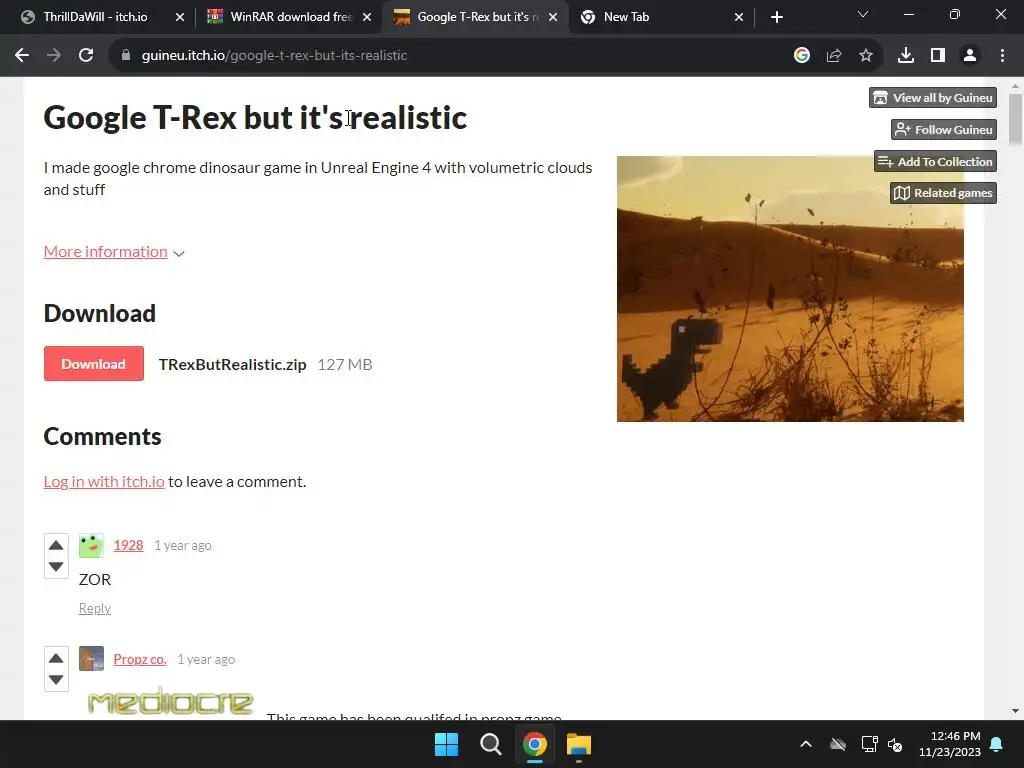Open the Chrome profile icon
Image resolution: width=1024 pixels, height=768 pixels.
[x=970, y=56]
